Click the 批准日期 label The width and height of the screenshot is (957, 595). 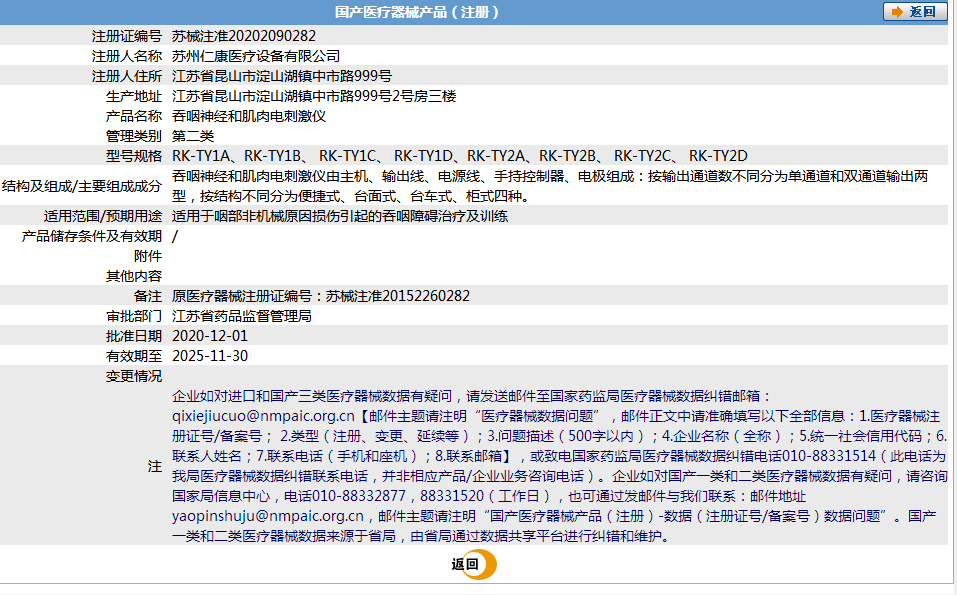134,336
